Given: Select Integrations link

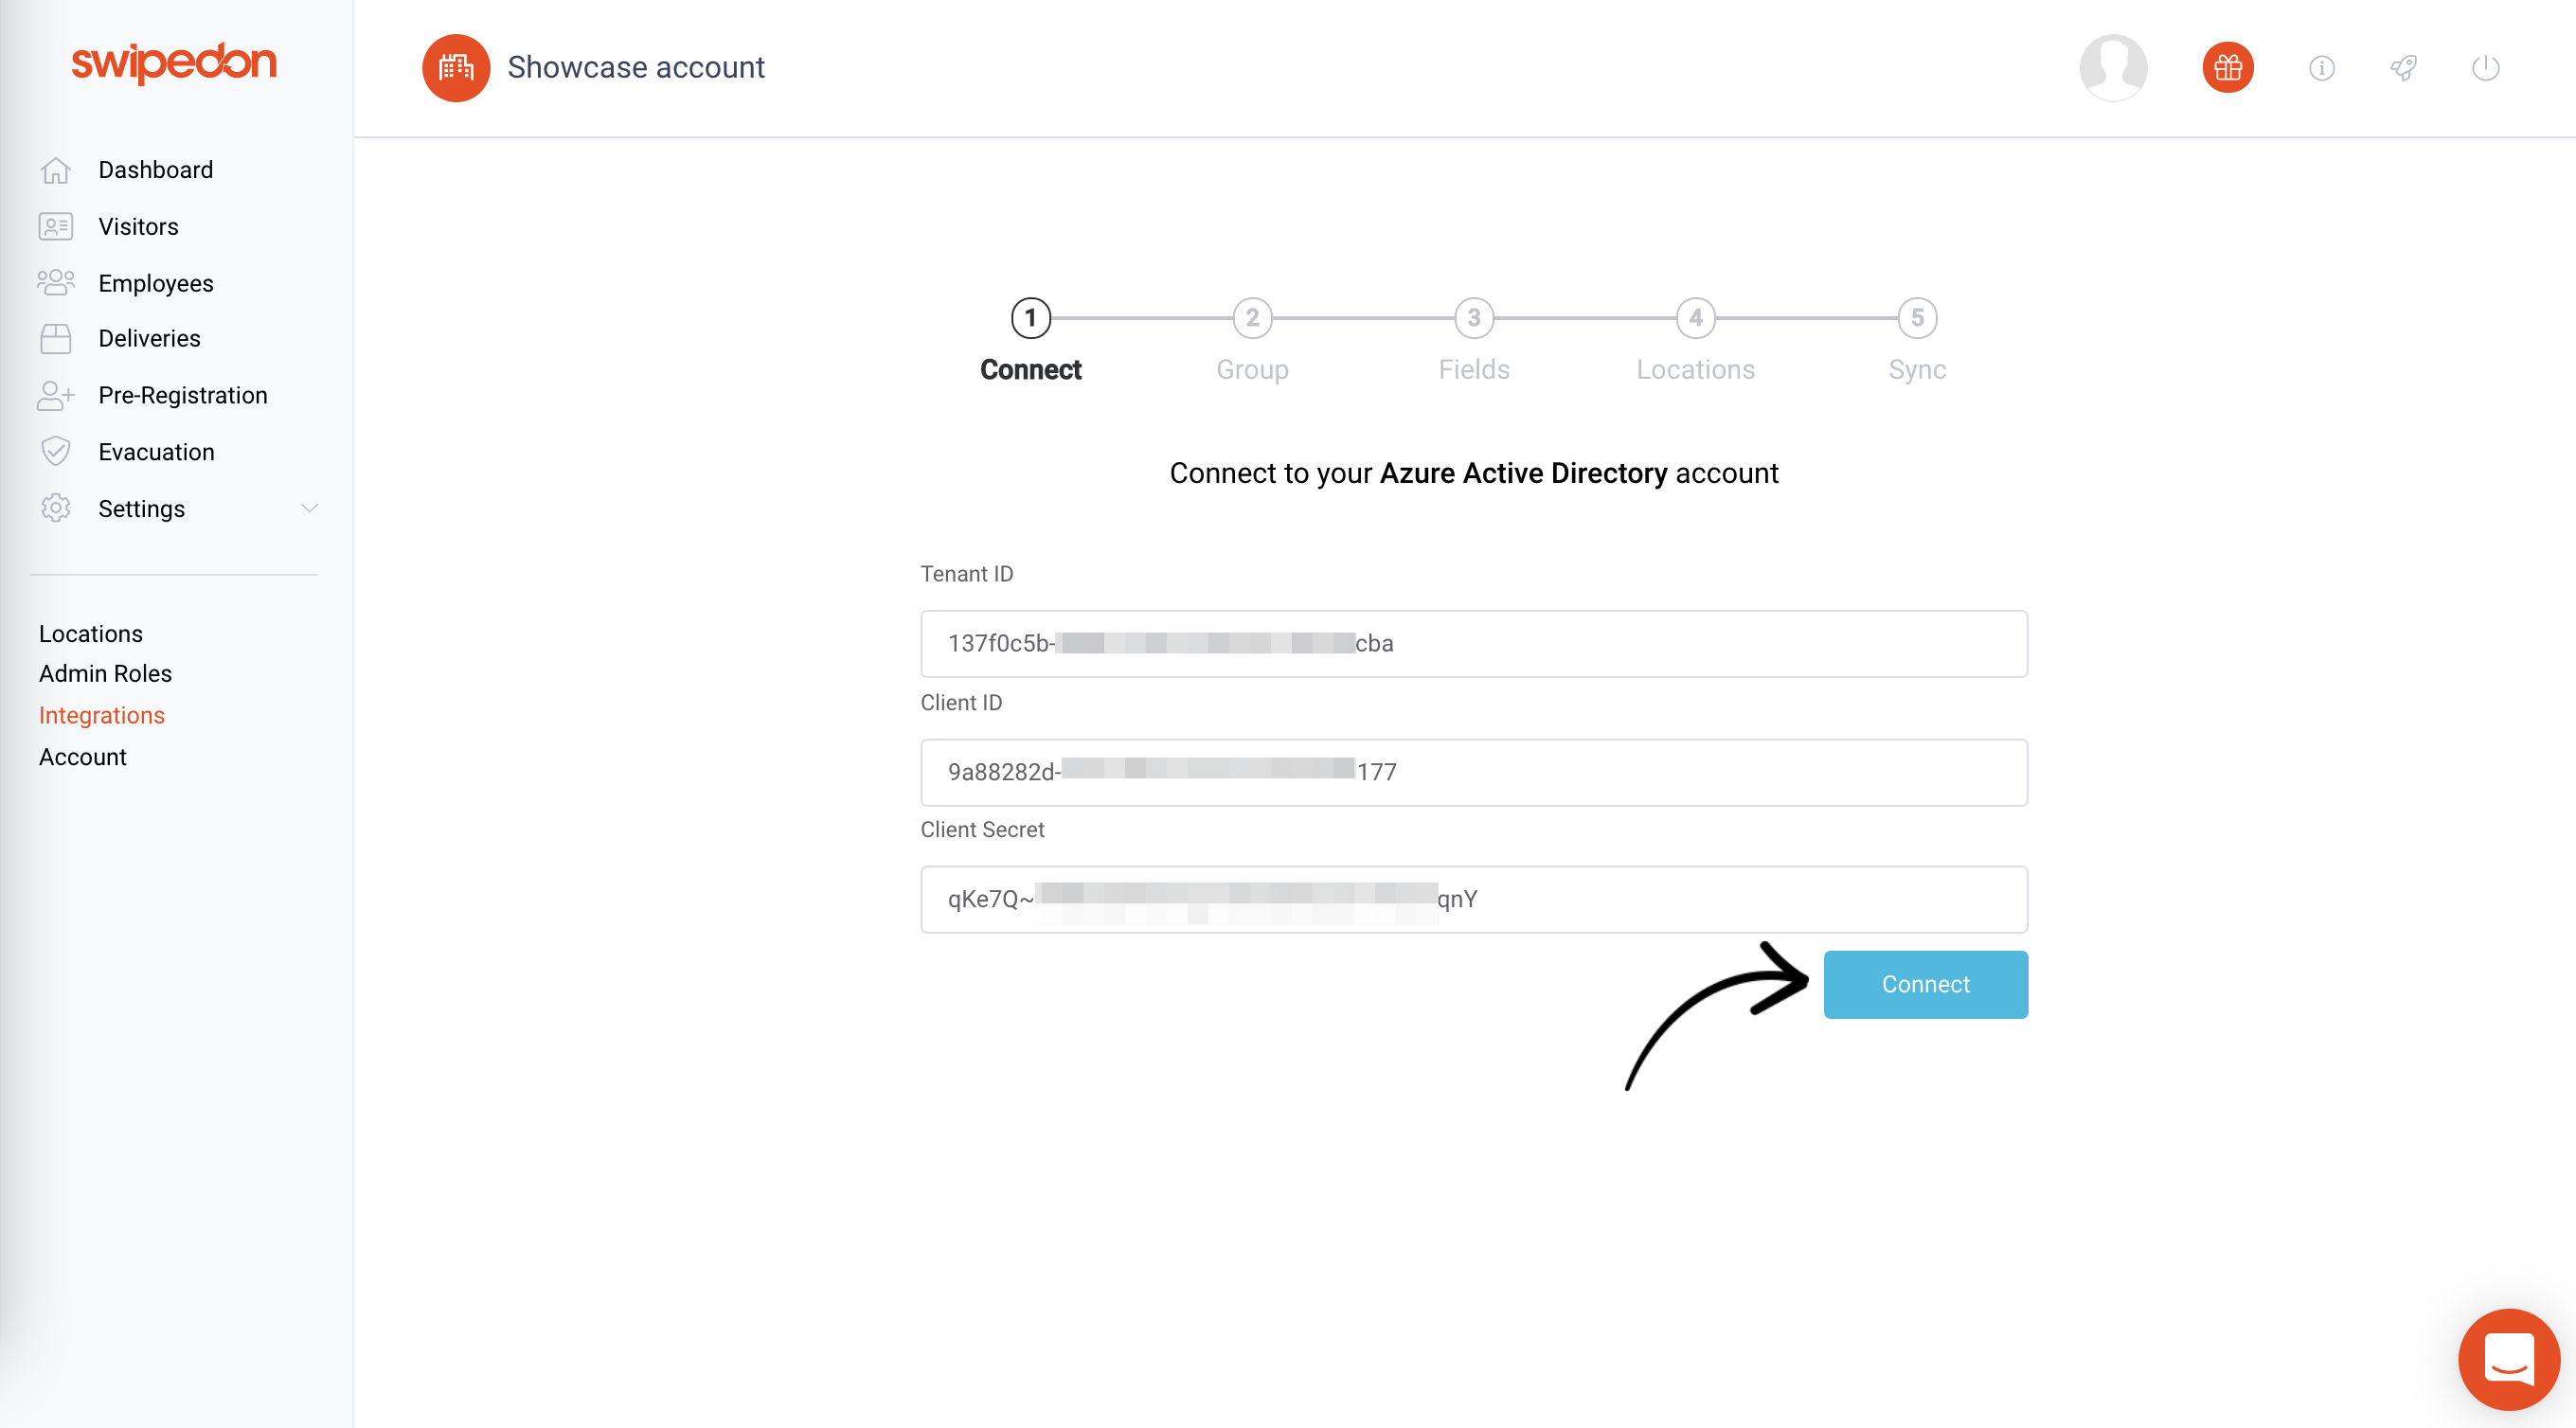Looking at the screenshot, I should (102, 716).
